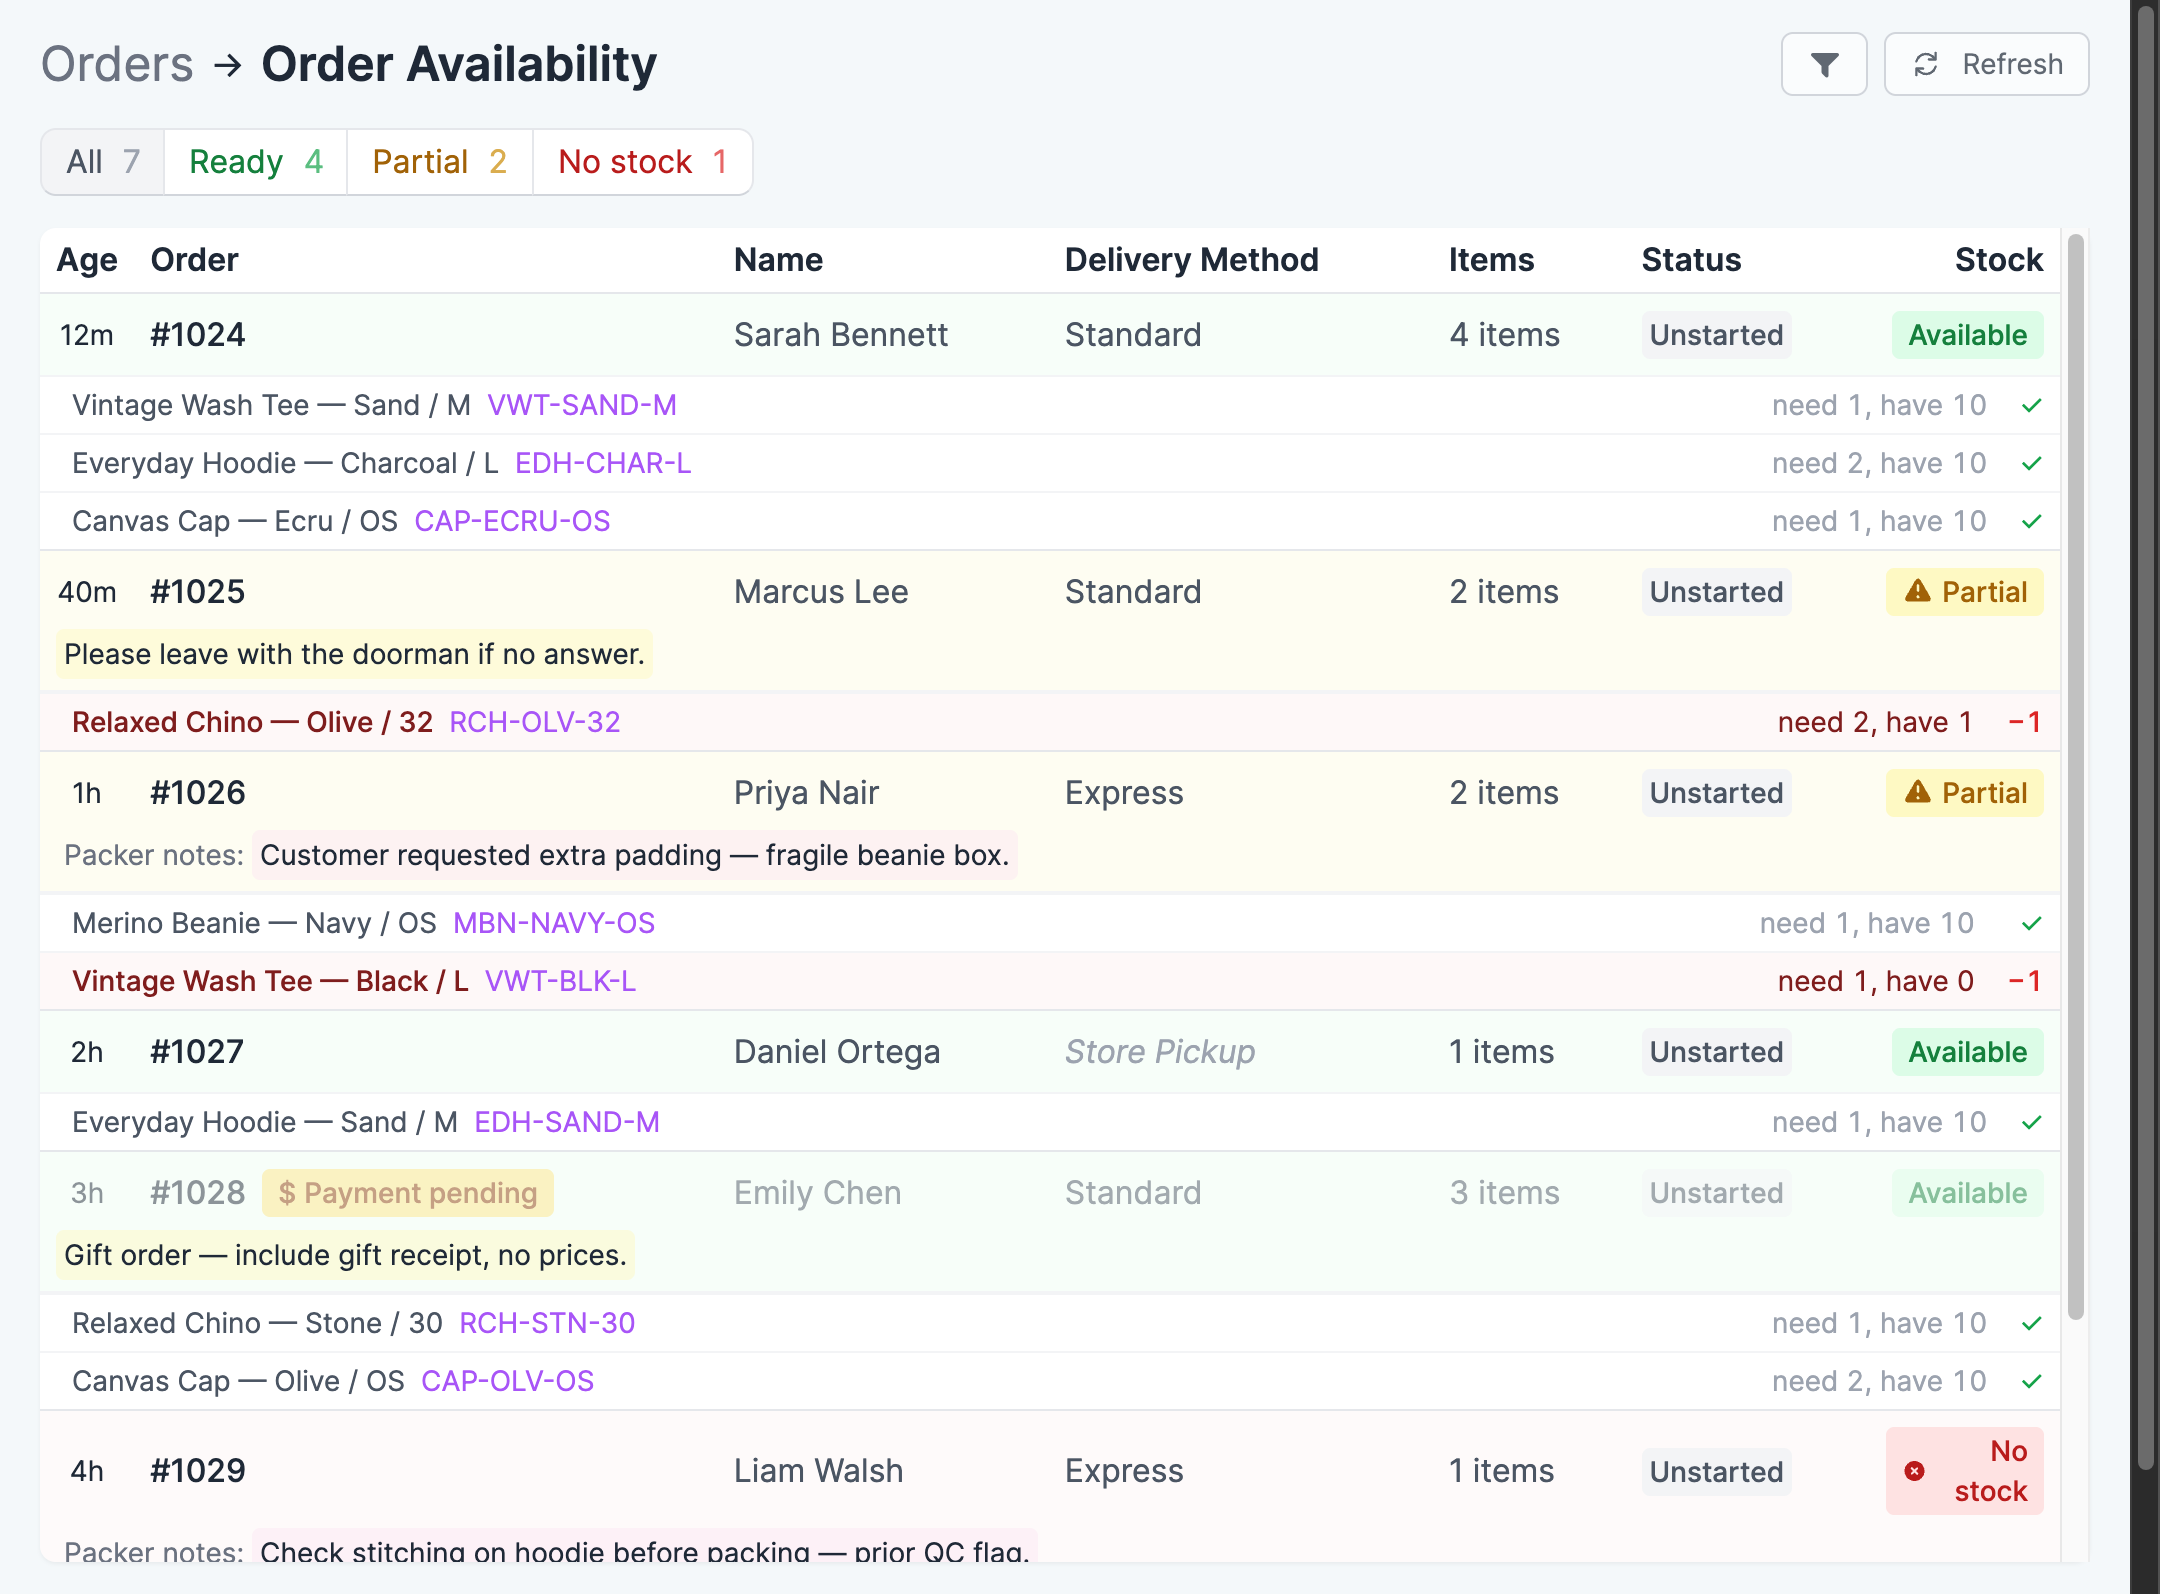Image resolution: width=2160 pixels, height=1594 pixels.
Task: Open SKU link RCH-OLV-32
Action: 535,722
